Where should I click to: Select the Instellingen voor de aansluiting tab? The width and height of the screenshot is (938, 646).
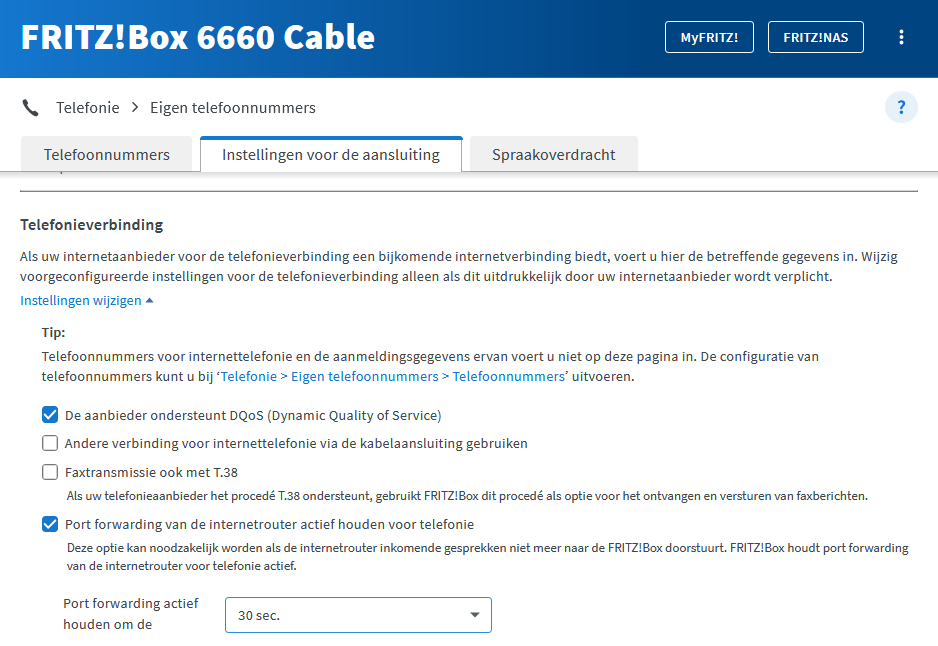pyautogui.click(x=331, y=155)
